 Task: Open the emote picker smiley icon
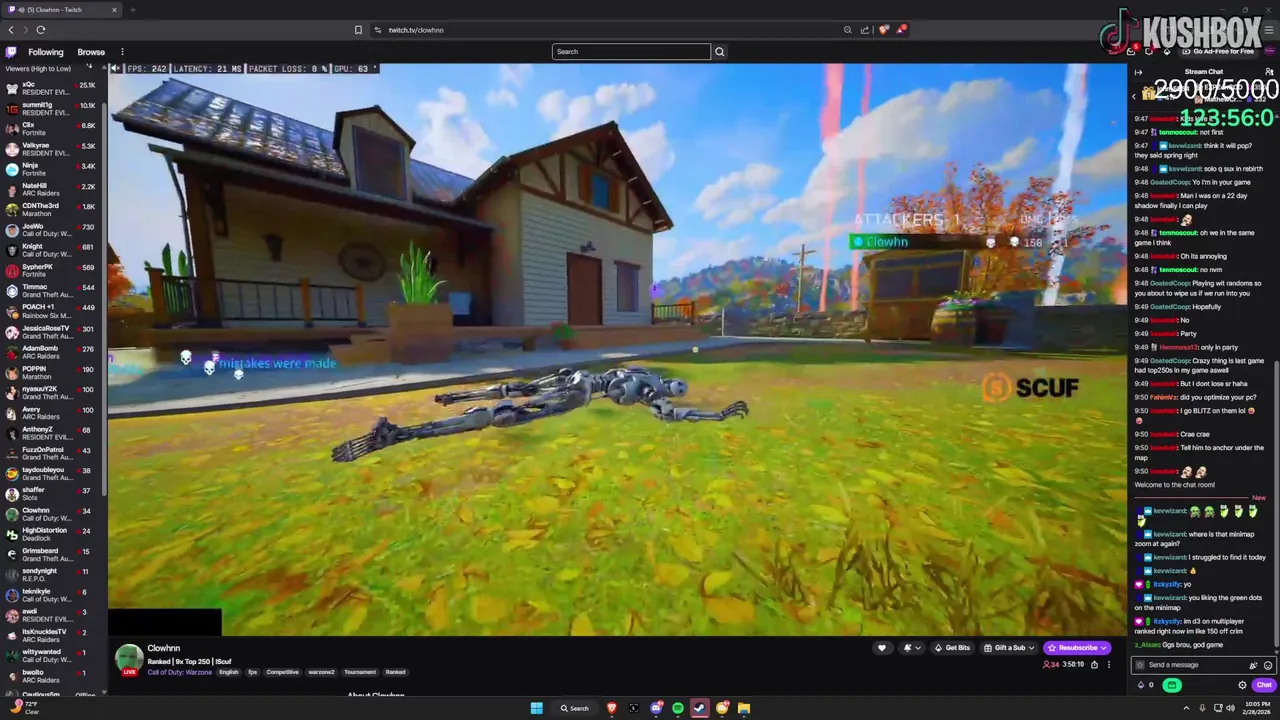click(x=1268, y=665)
